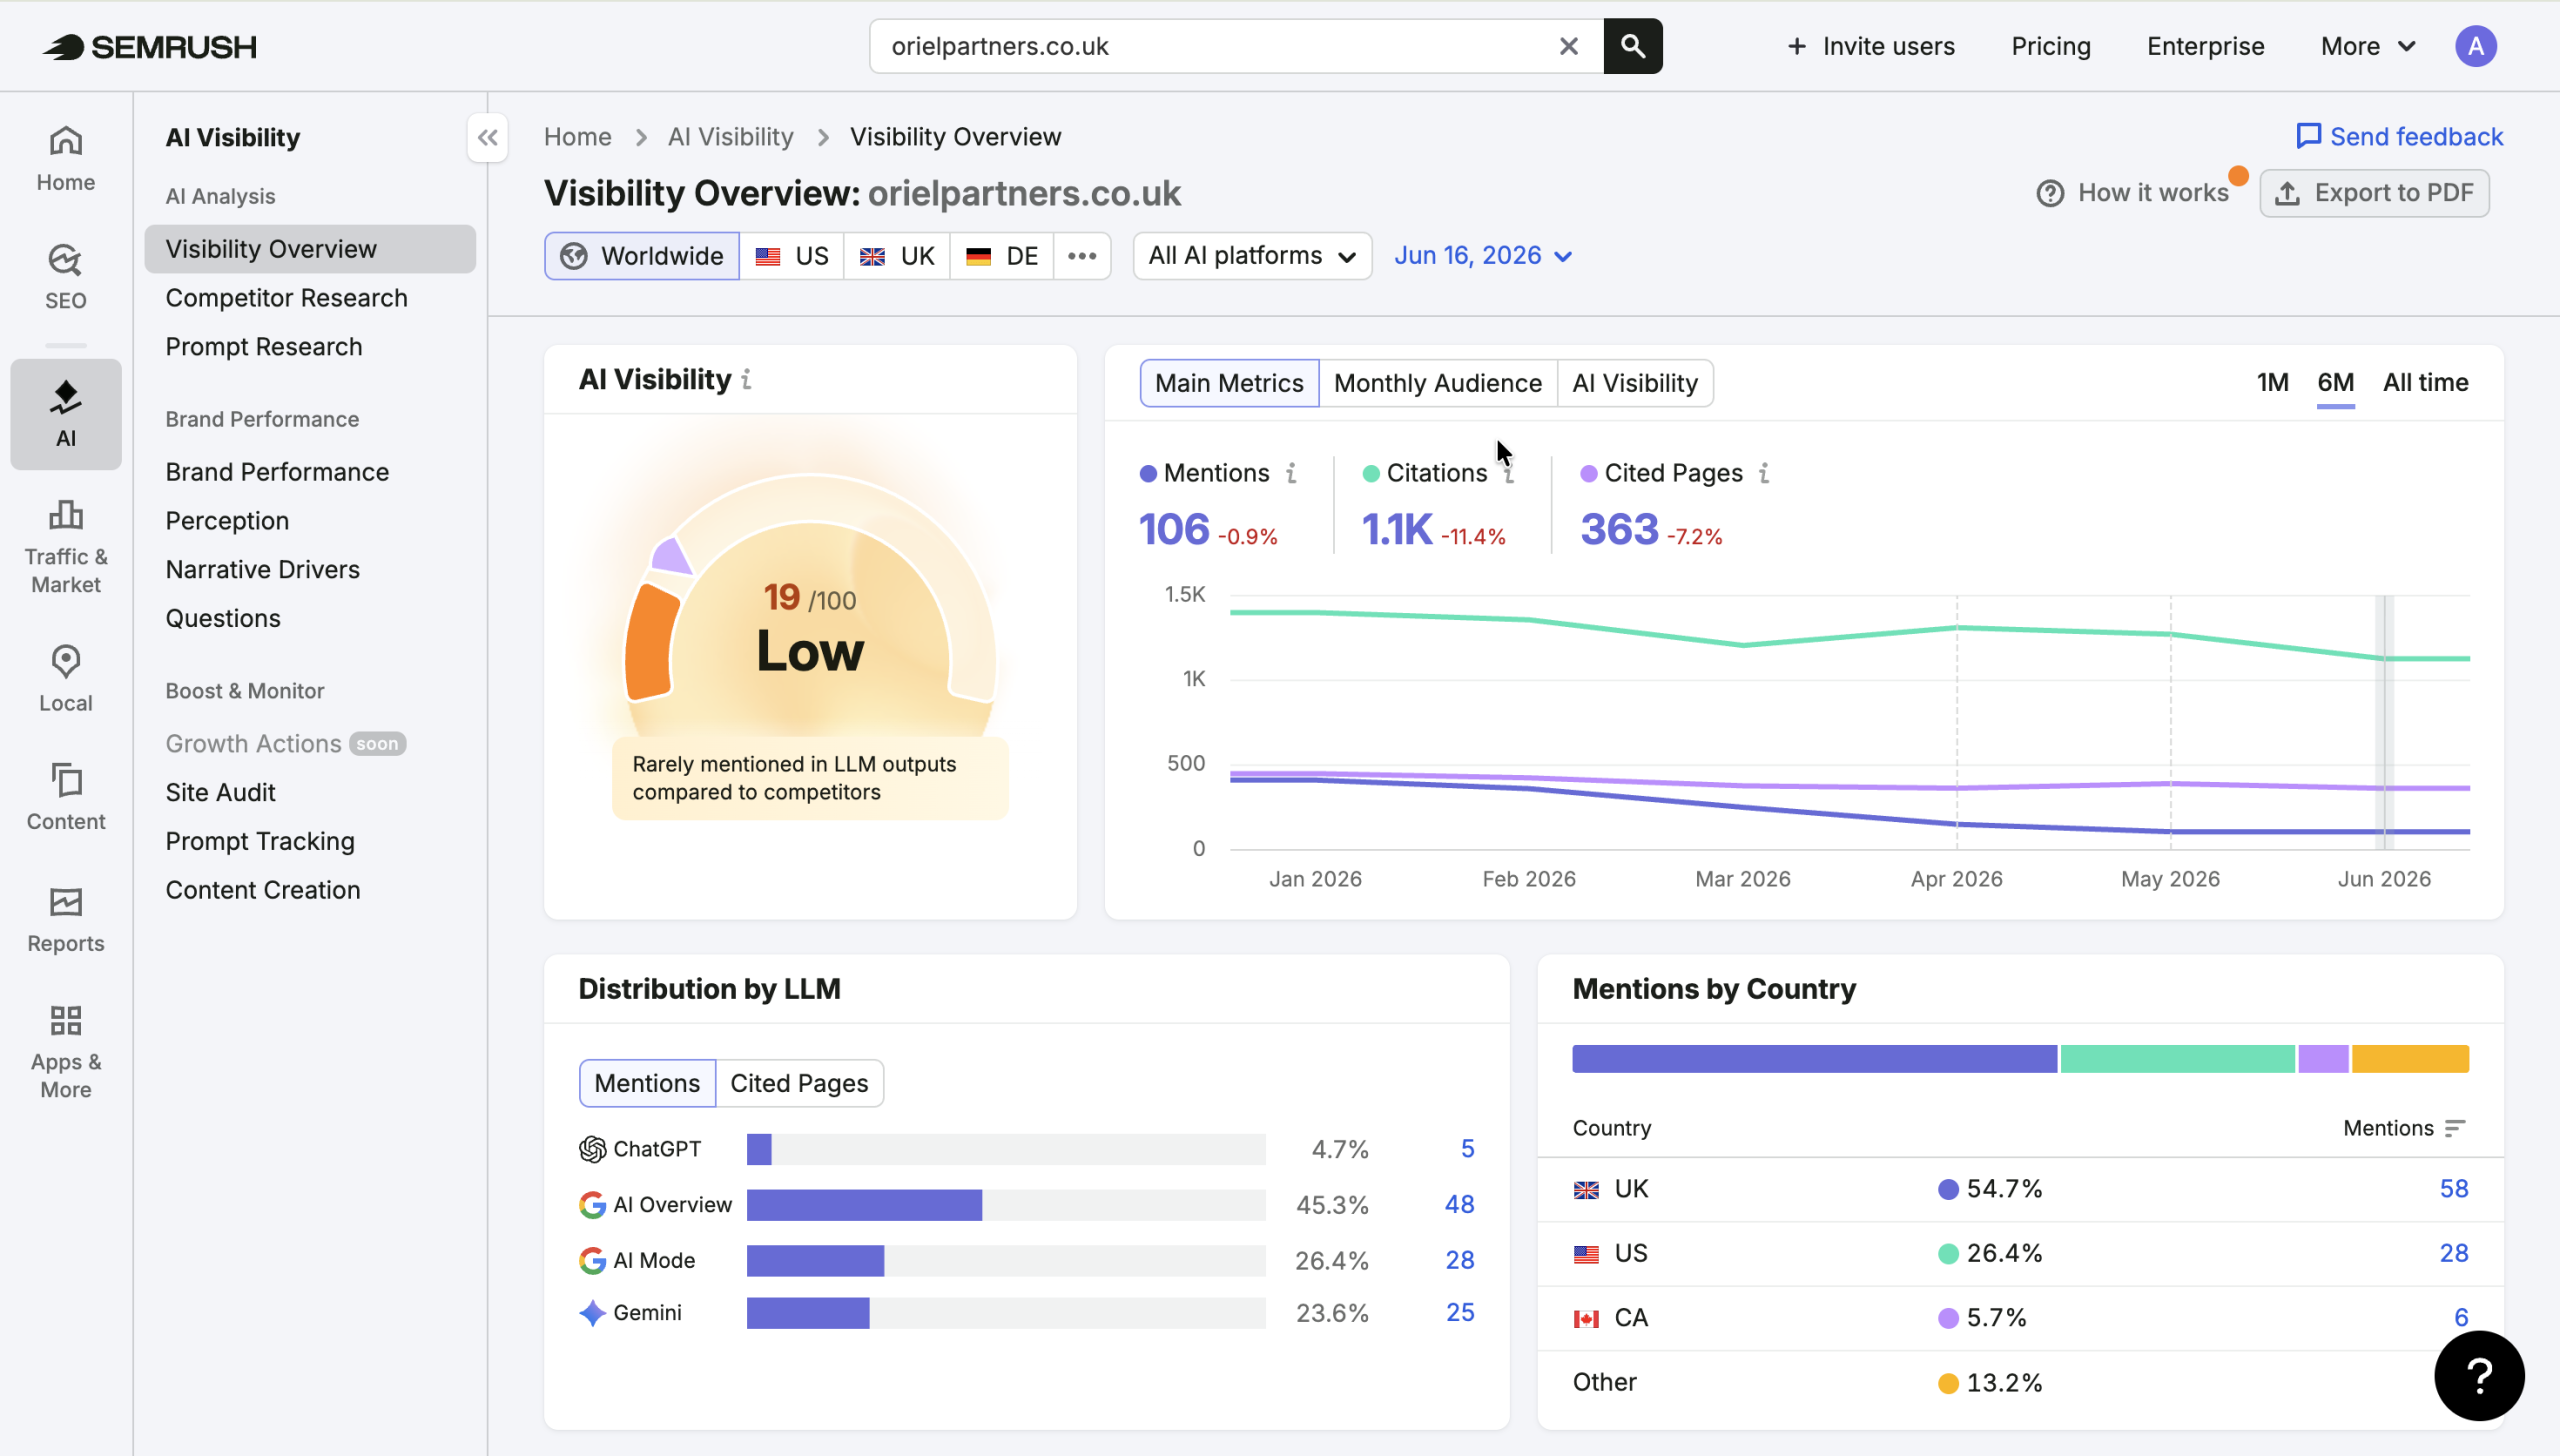Click the help question mark bubble
The image size is (2560, 1456).
click(x=2479, y=1375)
